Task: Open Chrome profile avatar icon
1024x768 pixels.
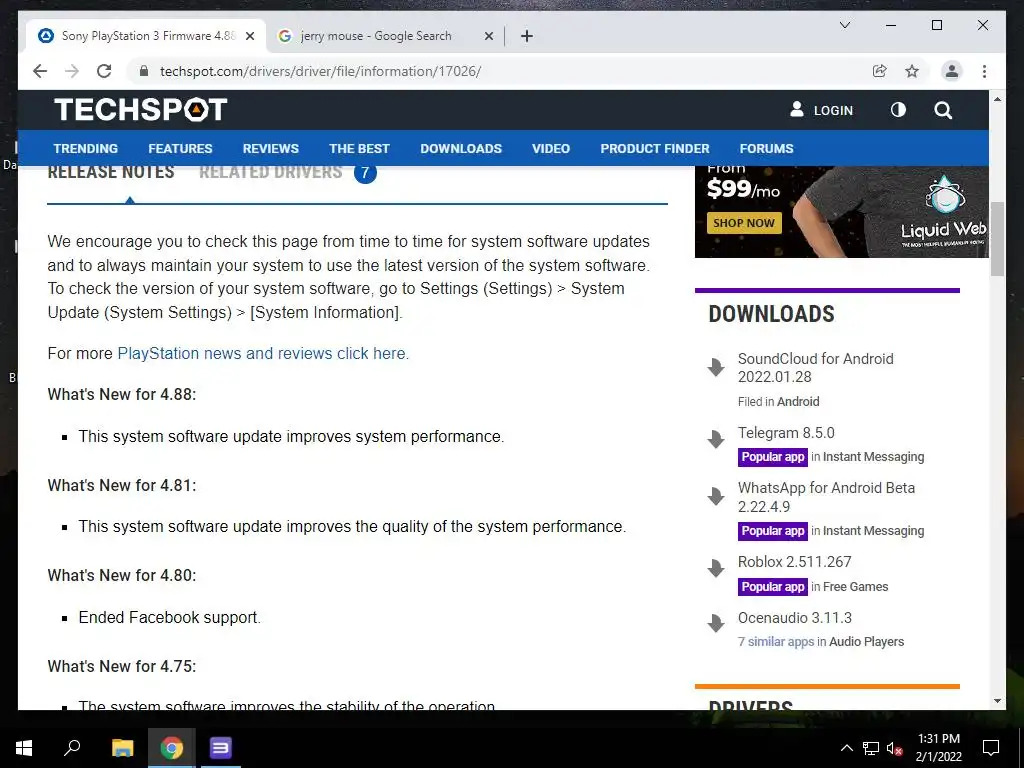Action: click(x=952, y=71)
